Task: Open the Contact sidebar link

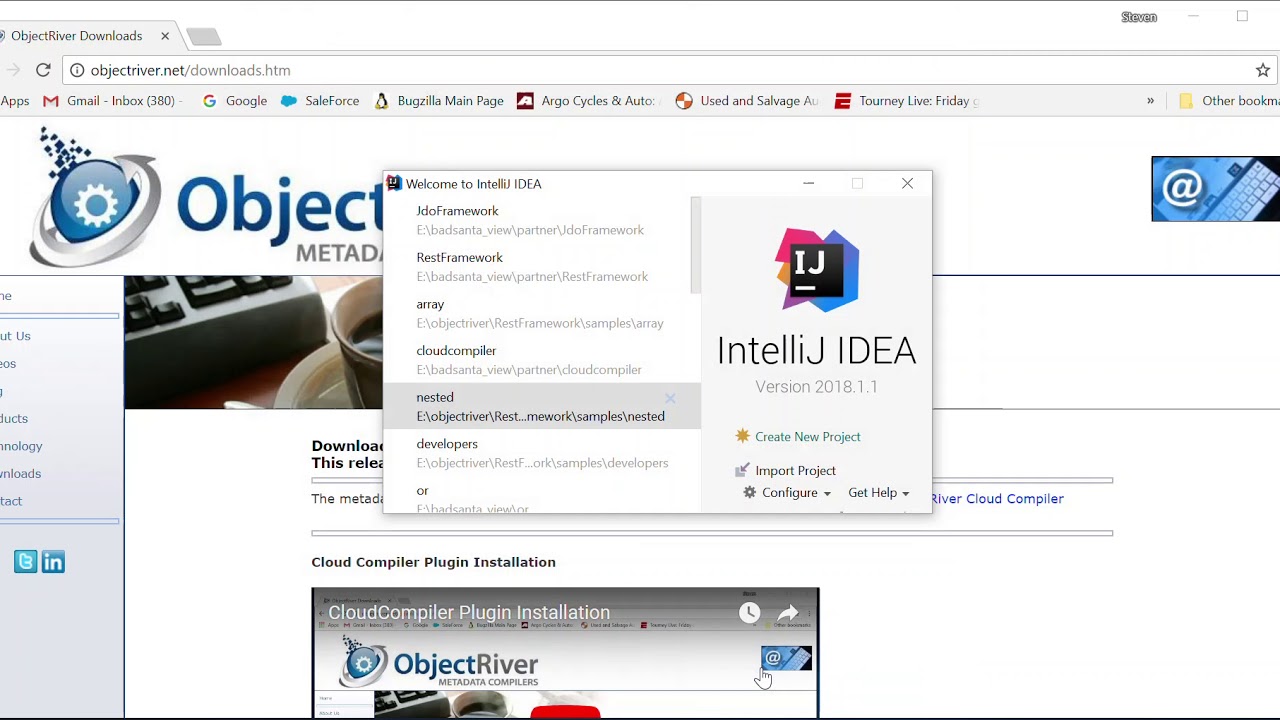Action: click(x=11, y=501)
